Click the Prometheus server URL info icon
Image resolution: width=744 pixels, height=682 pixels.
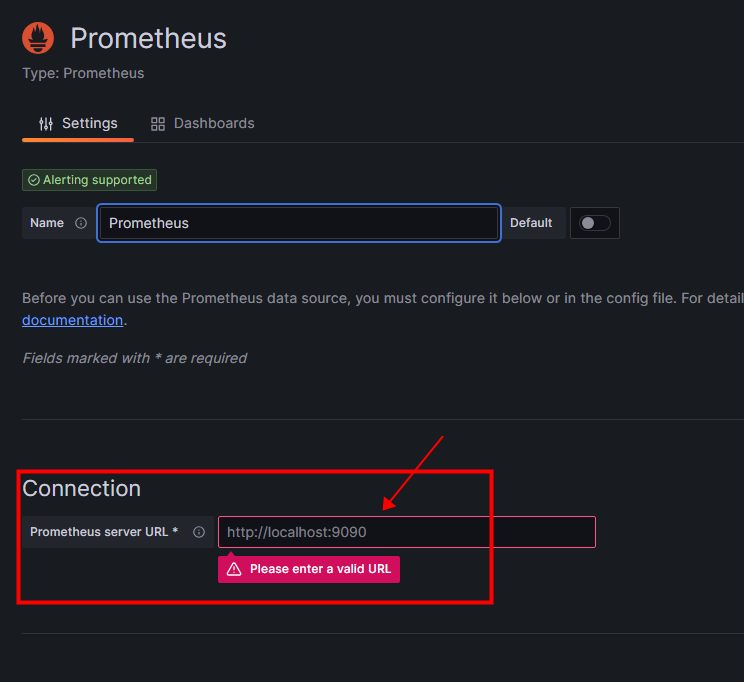pyautogui.click(x=199, y=532)
